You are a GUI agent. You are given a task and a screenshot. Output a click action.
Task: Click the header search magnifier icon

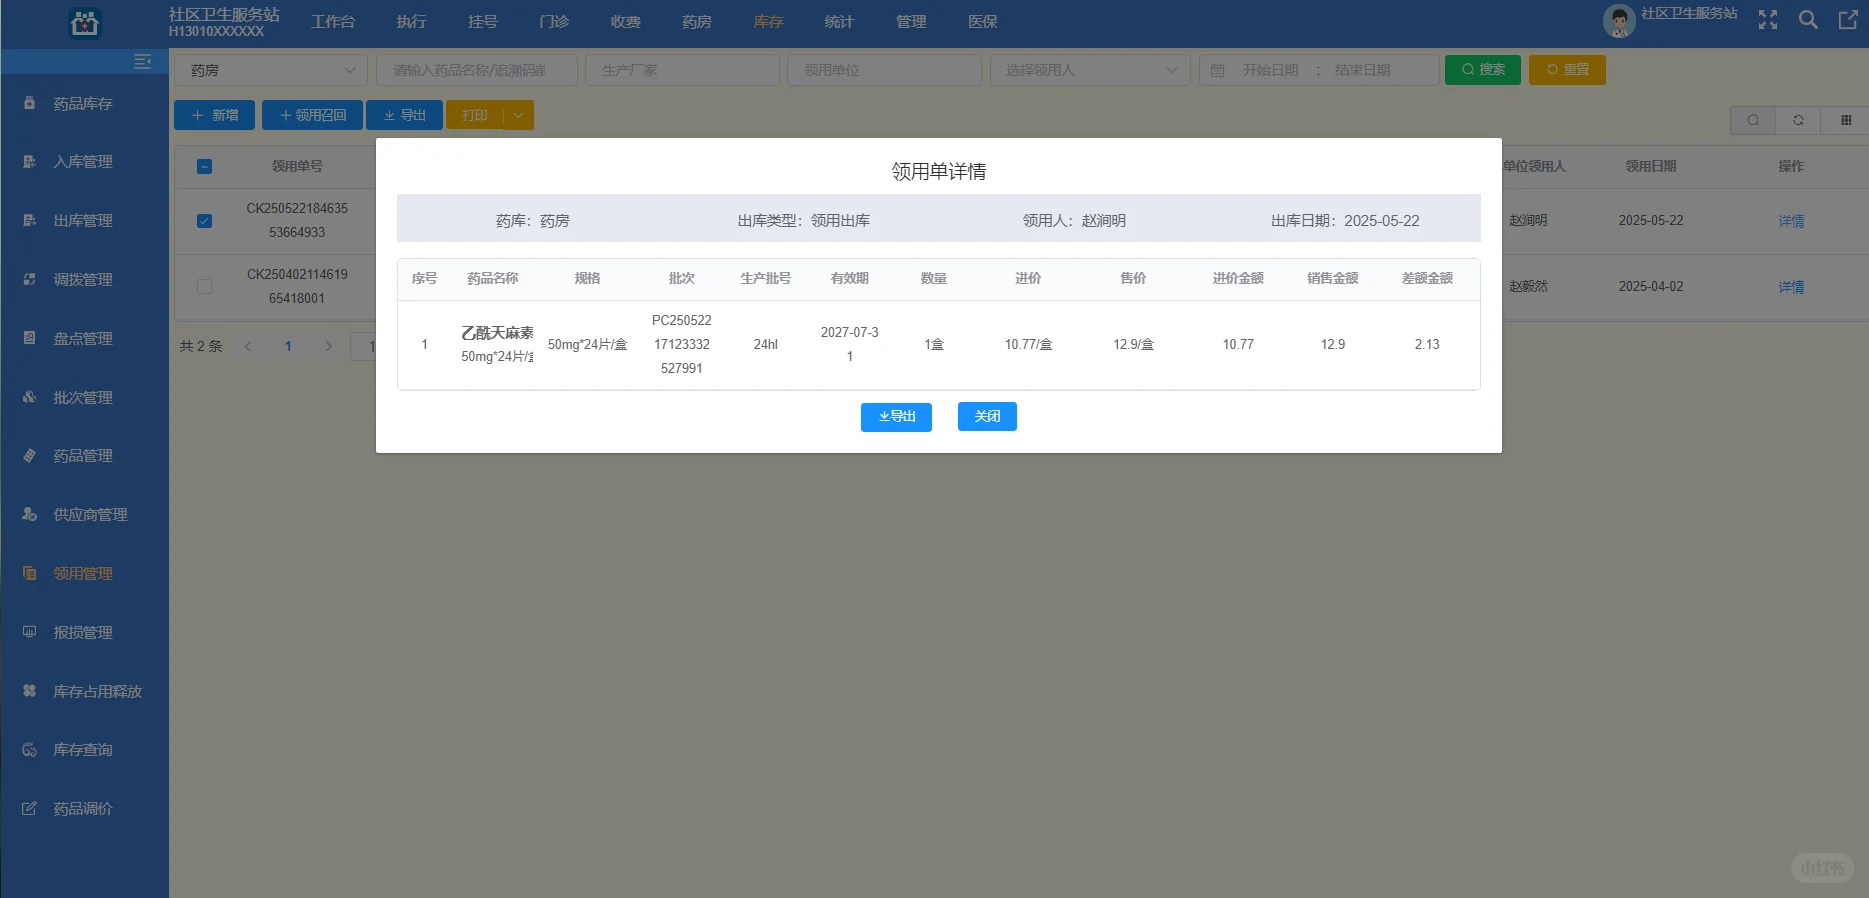(1808, 20)
